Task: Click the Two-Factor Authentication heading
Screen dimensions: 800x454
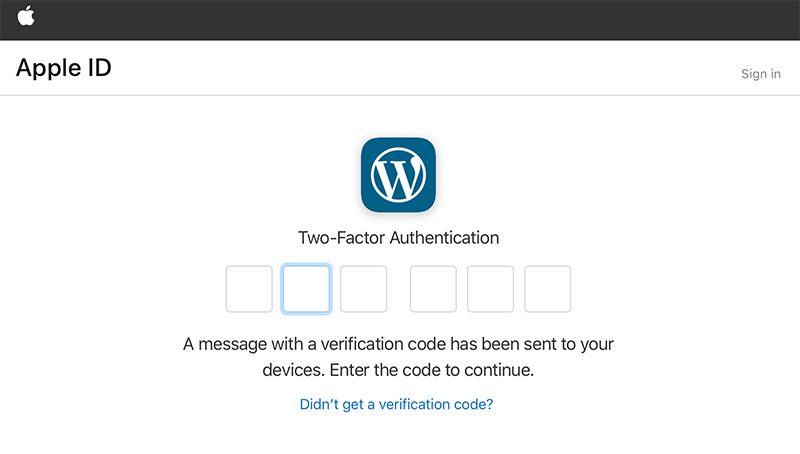Action: pos(398,238)
